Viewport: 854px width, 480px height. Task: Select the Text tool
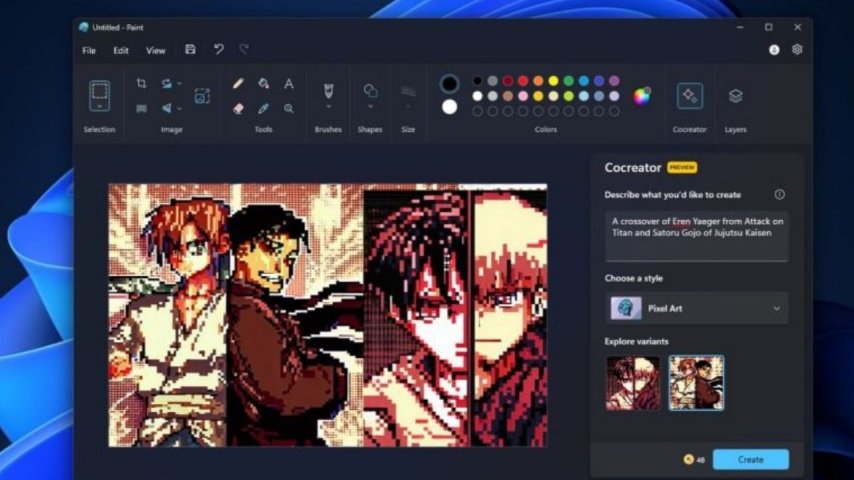[x=289, y=83]
